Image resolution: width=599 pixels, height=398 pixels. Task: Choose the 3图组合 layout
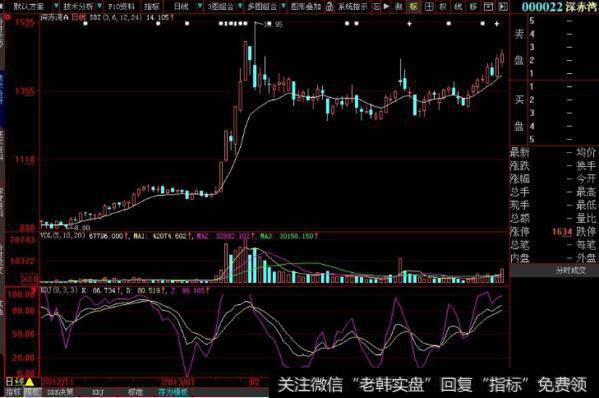click(x=221, y=6)
